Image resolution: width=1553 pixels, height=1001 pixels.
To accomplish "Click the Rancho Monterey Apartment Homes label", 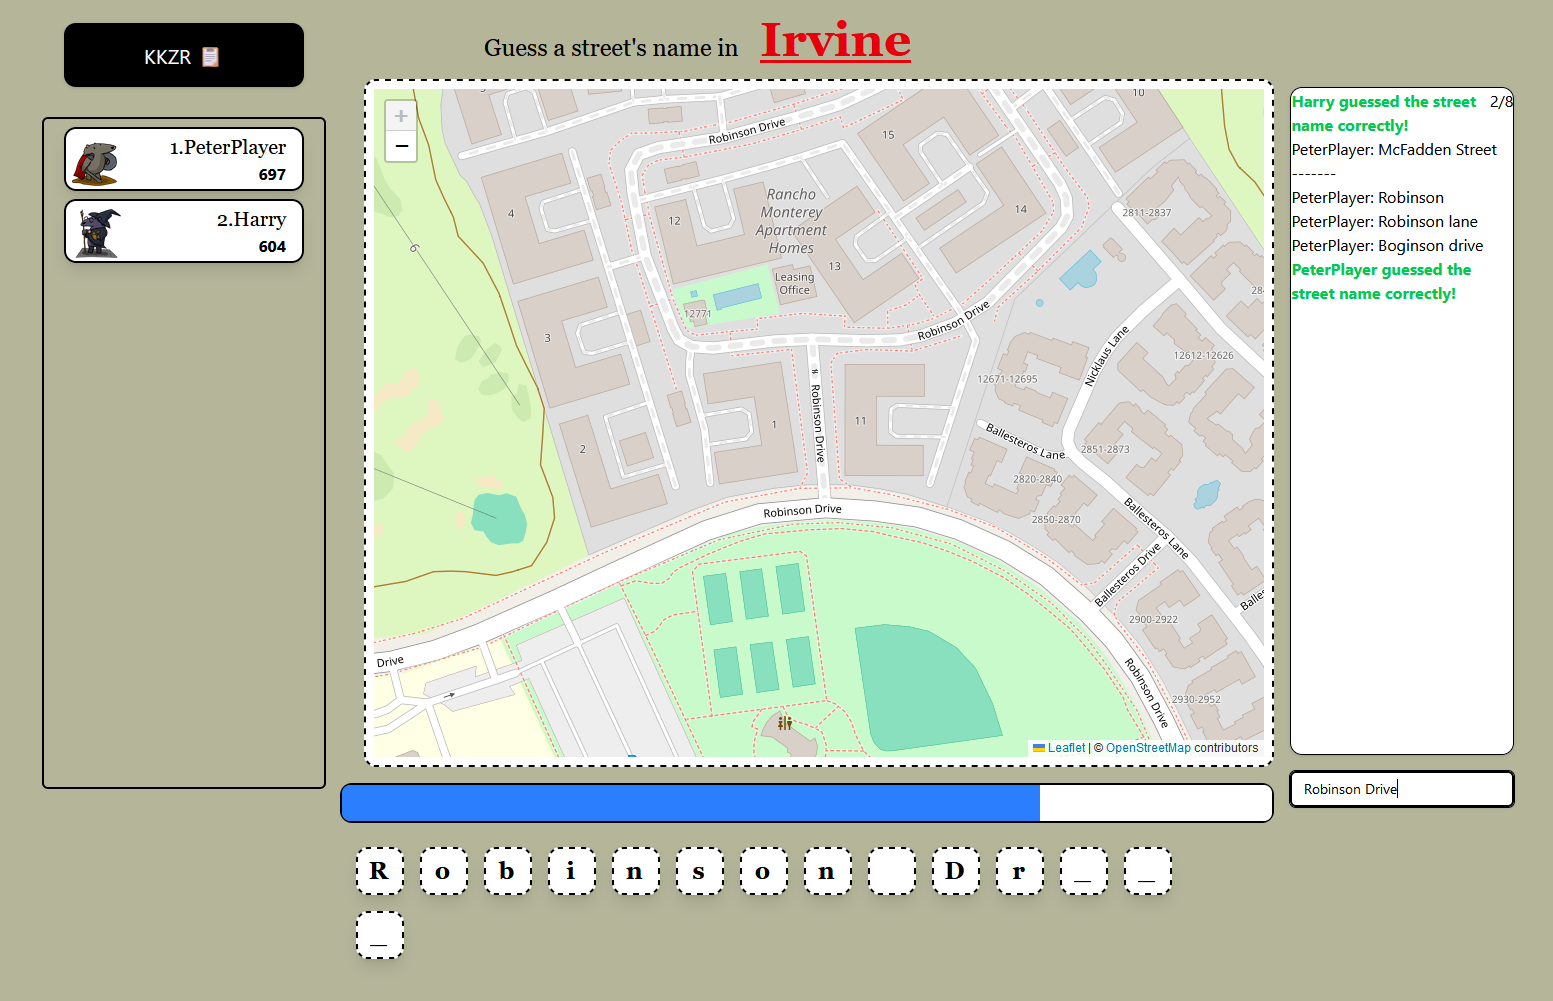I will [791, 221].
